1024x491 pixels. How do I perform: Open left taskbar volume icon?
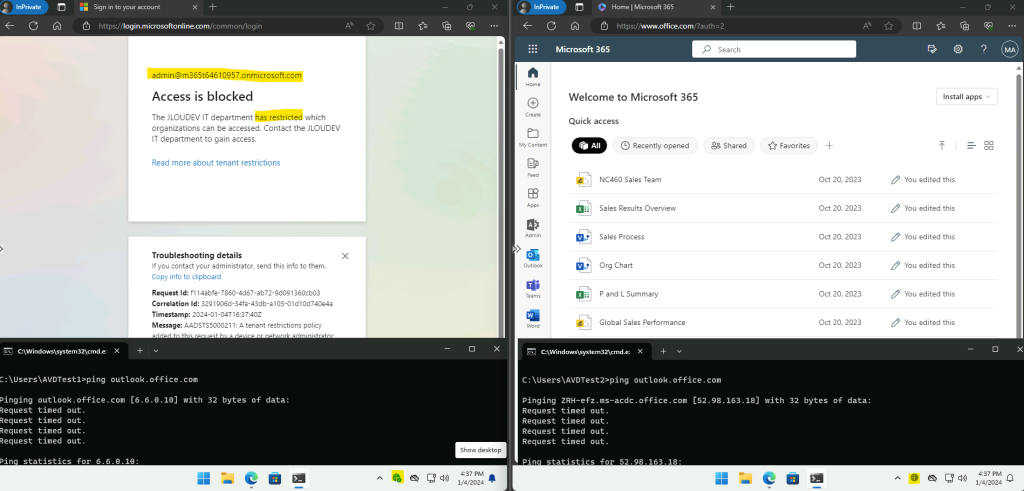pos(444,478)
